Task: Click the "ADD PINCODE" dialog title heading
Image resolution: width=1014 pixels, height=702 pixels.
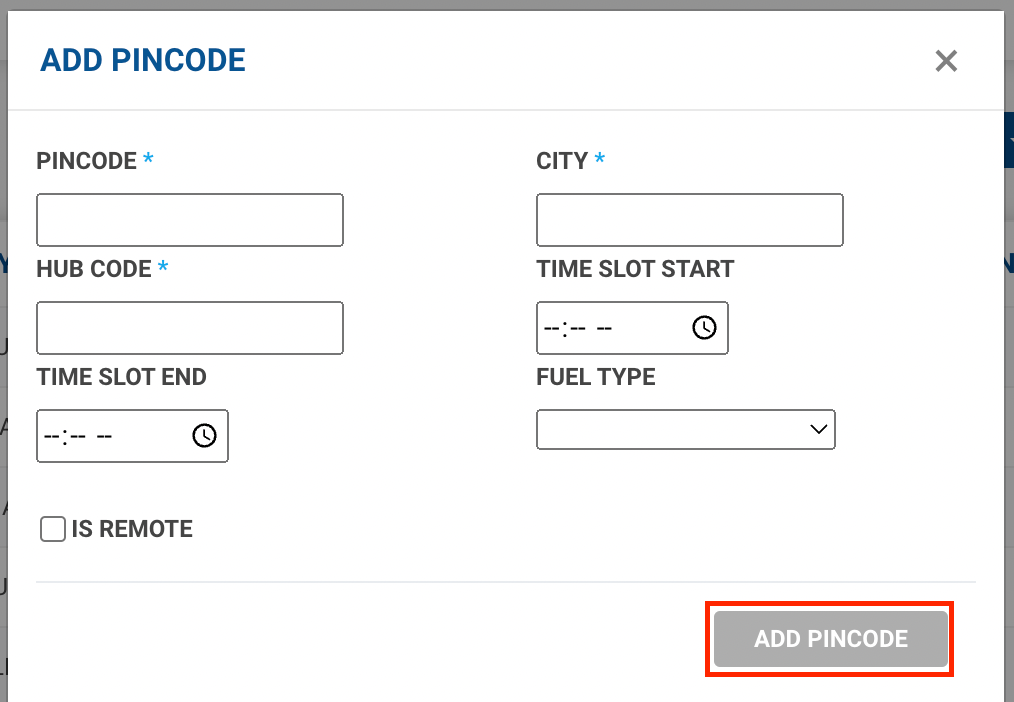Action: tap(143, 60)
